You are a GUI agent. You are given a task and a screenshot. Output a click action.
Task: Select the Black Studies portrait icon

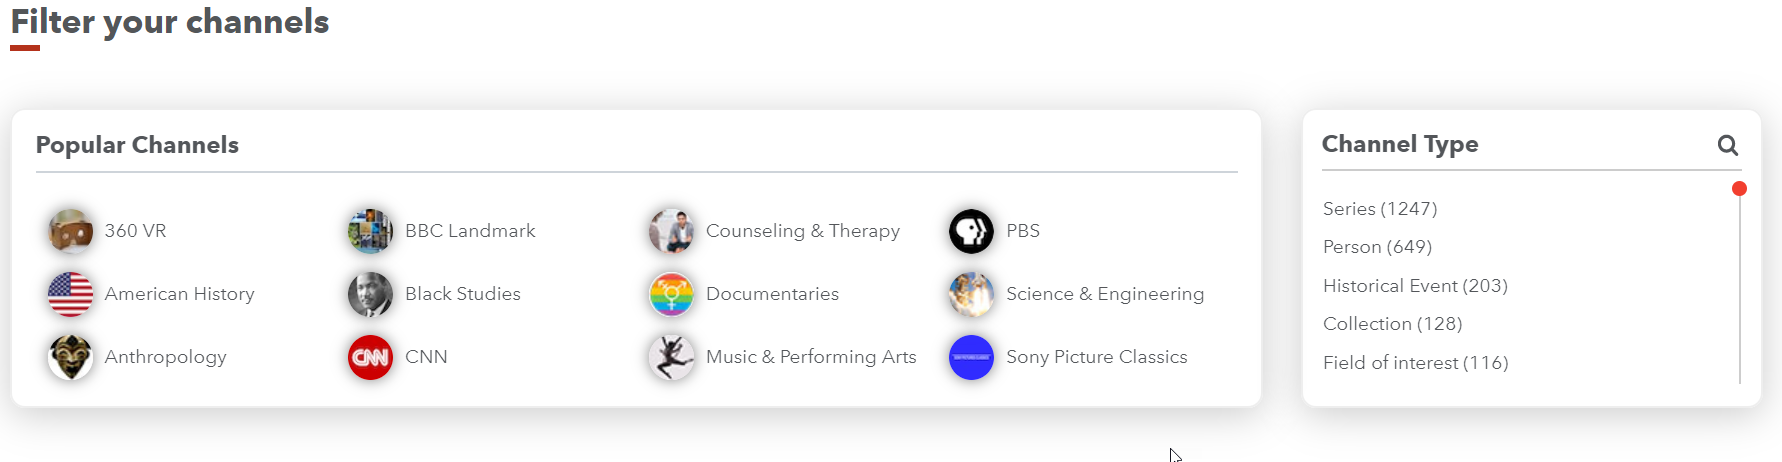pos(370,294)
